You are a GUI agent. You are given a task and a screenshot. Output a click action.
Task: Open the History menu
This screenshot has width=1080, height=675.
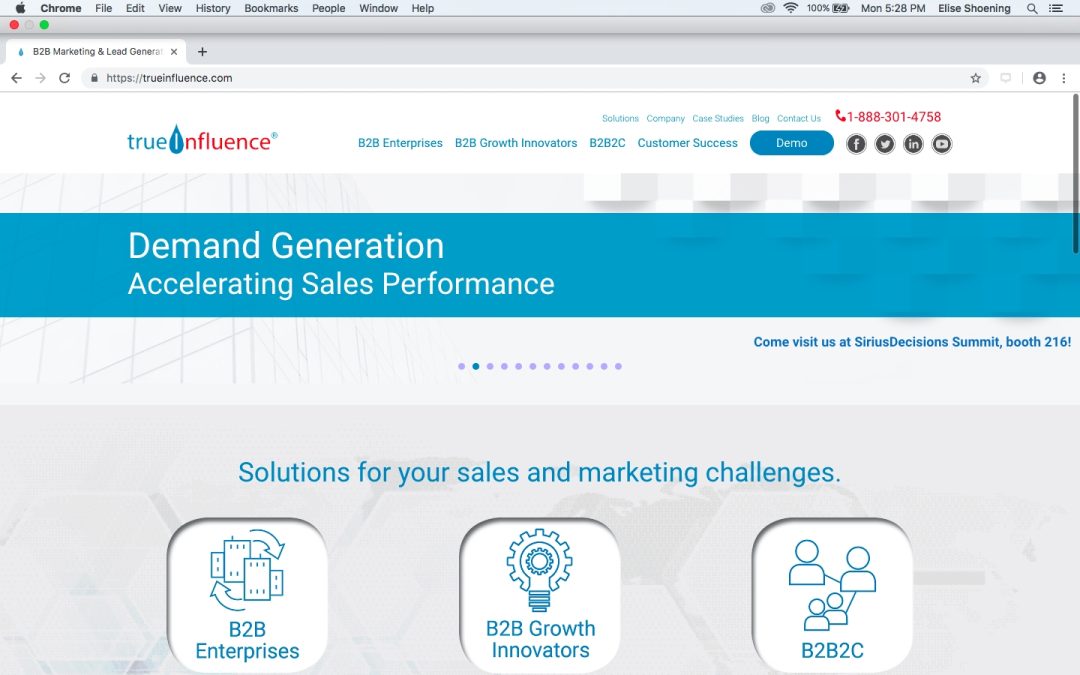[x=213, y=8]
